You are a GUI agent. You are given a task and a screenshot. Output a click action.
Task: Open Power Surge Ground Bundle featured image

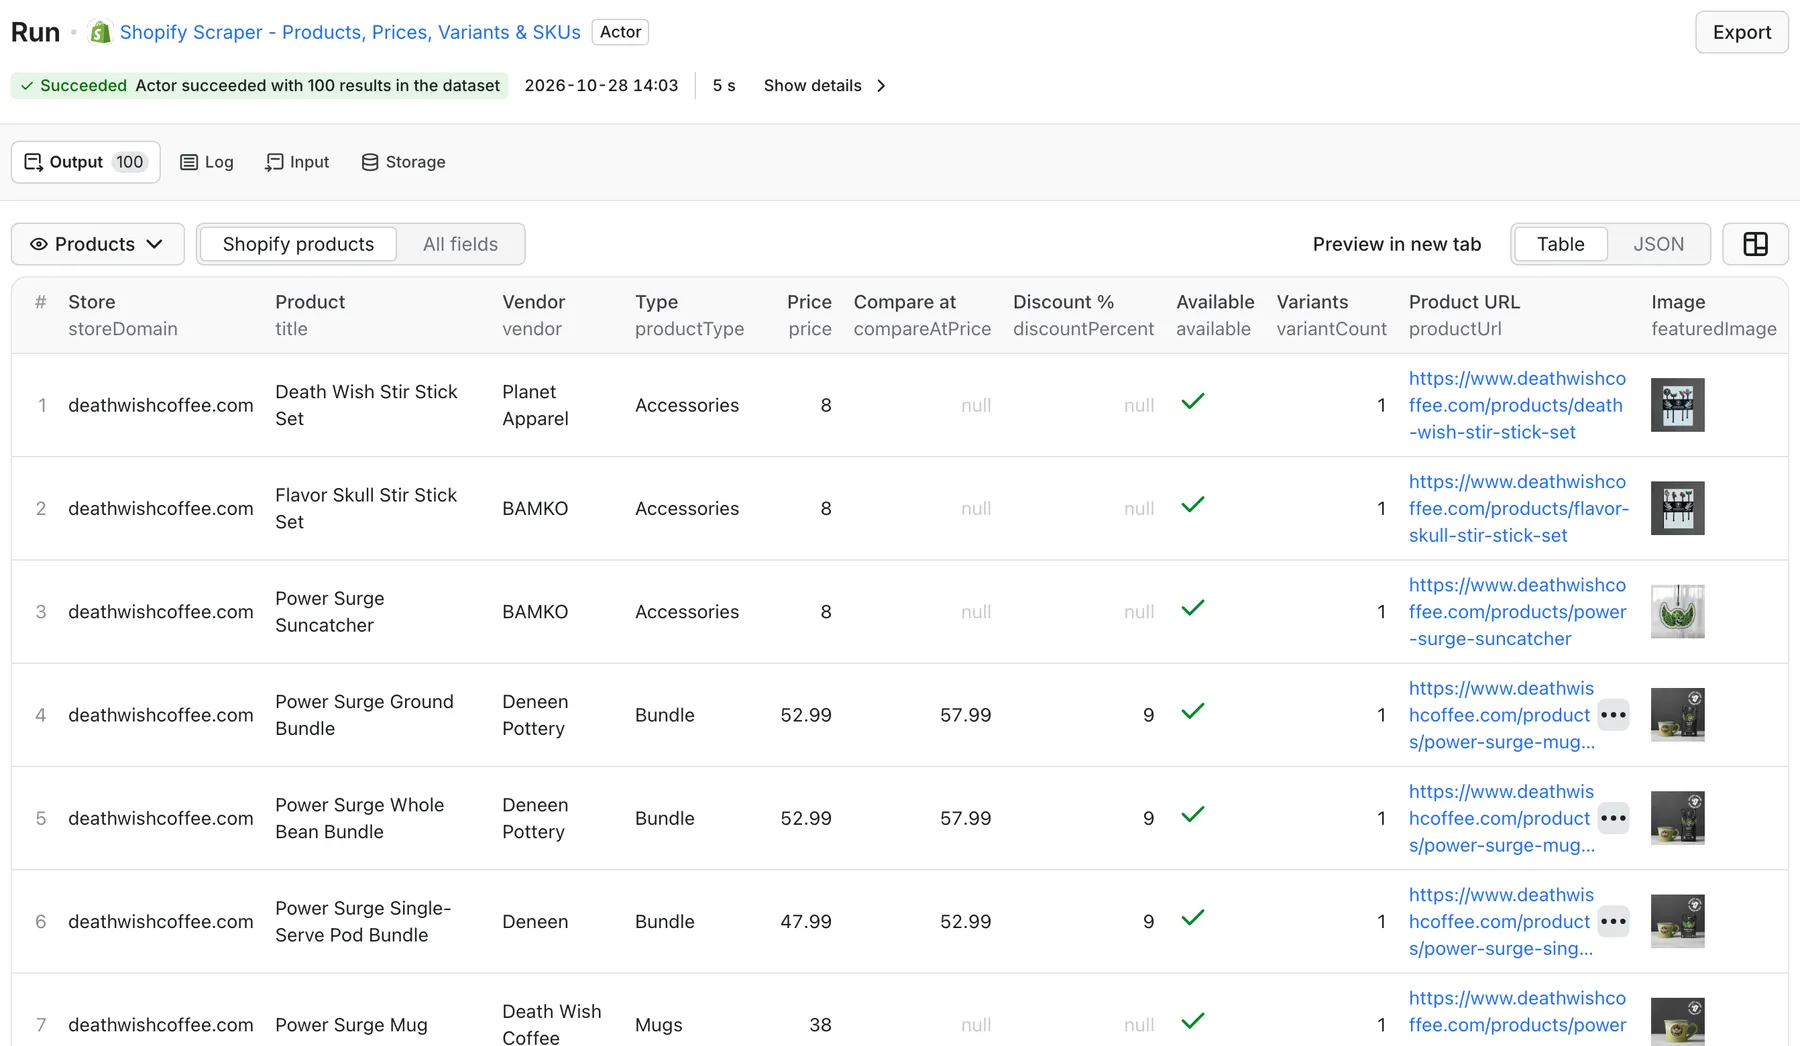click(1677, 715)
